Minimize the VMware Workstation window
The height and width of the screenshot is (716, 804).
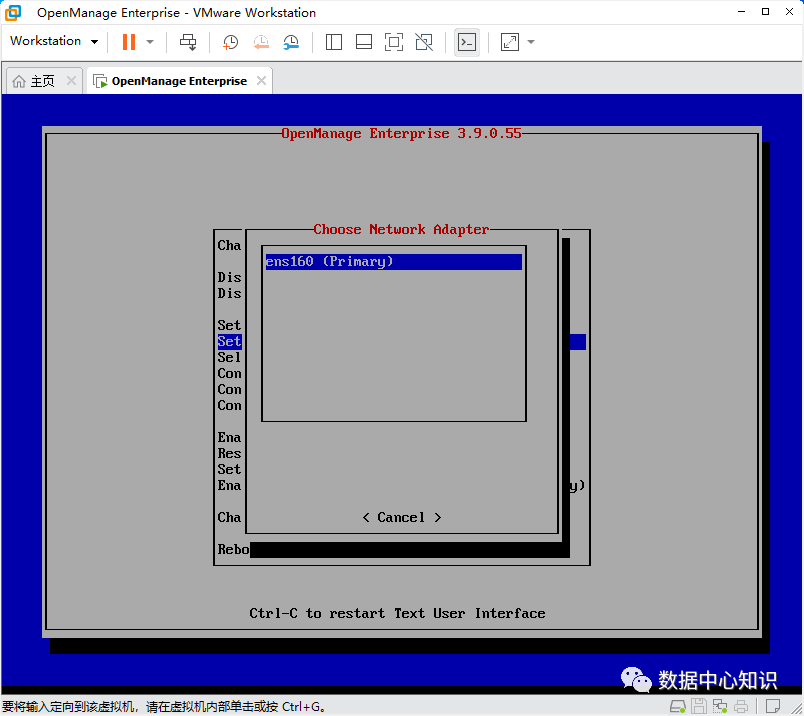741,12
